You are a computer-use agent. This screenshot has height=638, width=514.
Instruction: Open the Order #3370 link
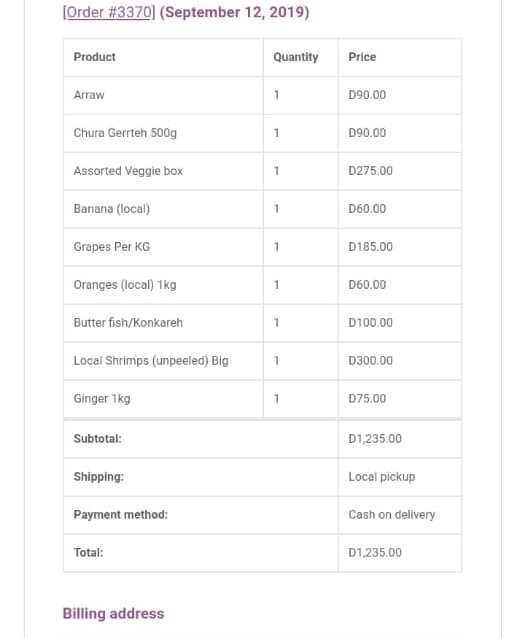pyautogui.click(x=109, y=12)
